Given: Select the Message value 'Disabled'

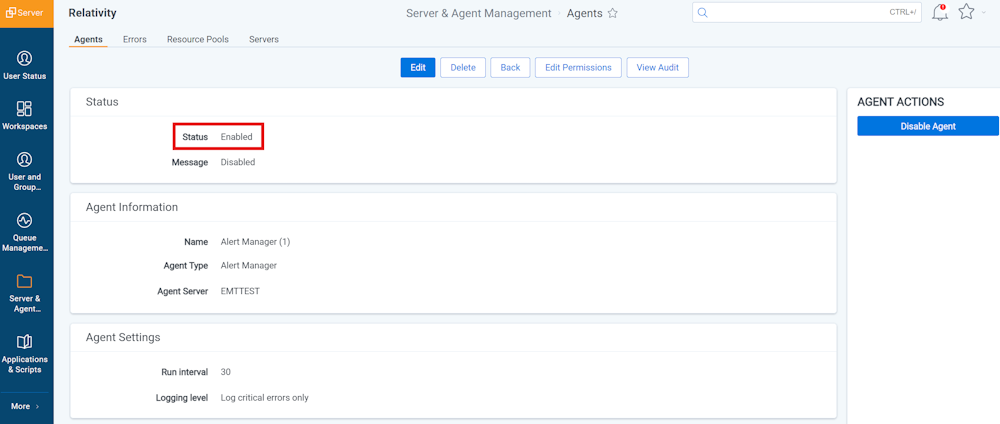Looking at the screenshot, I should [238, 163].
